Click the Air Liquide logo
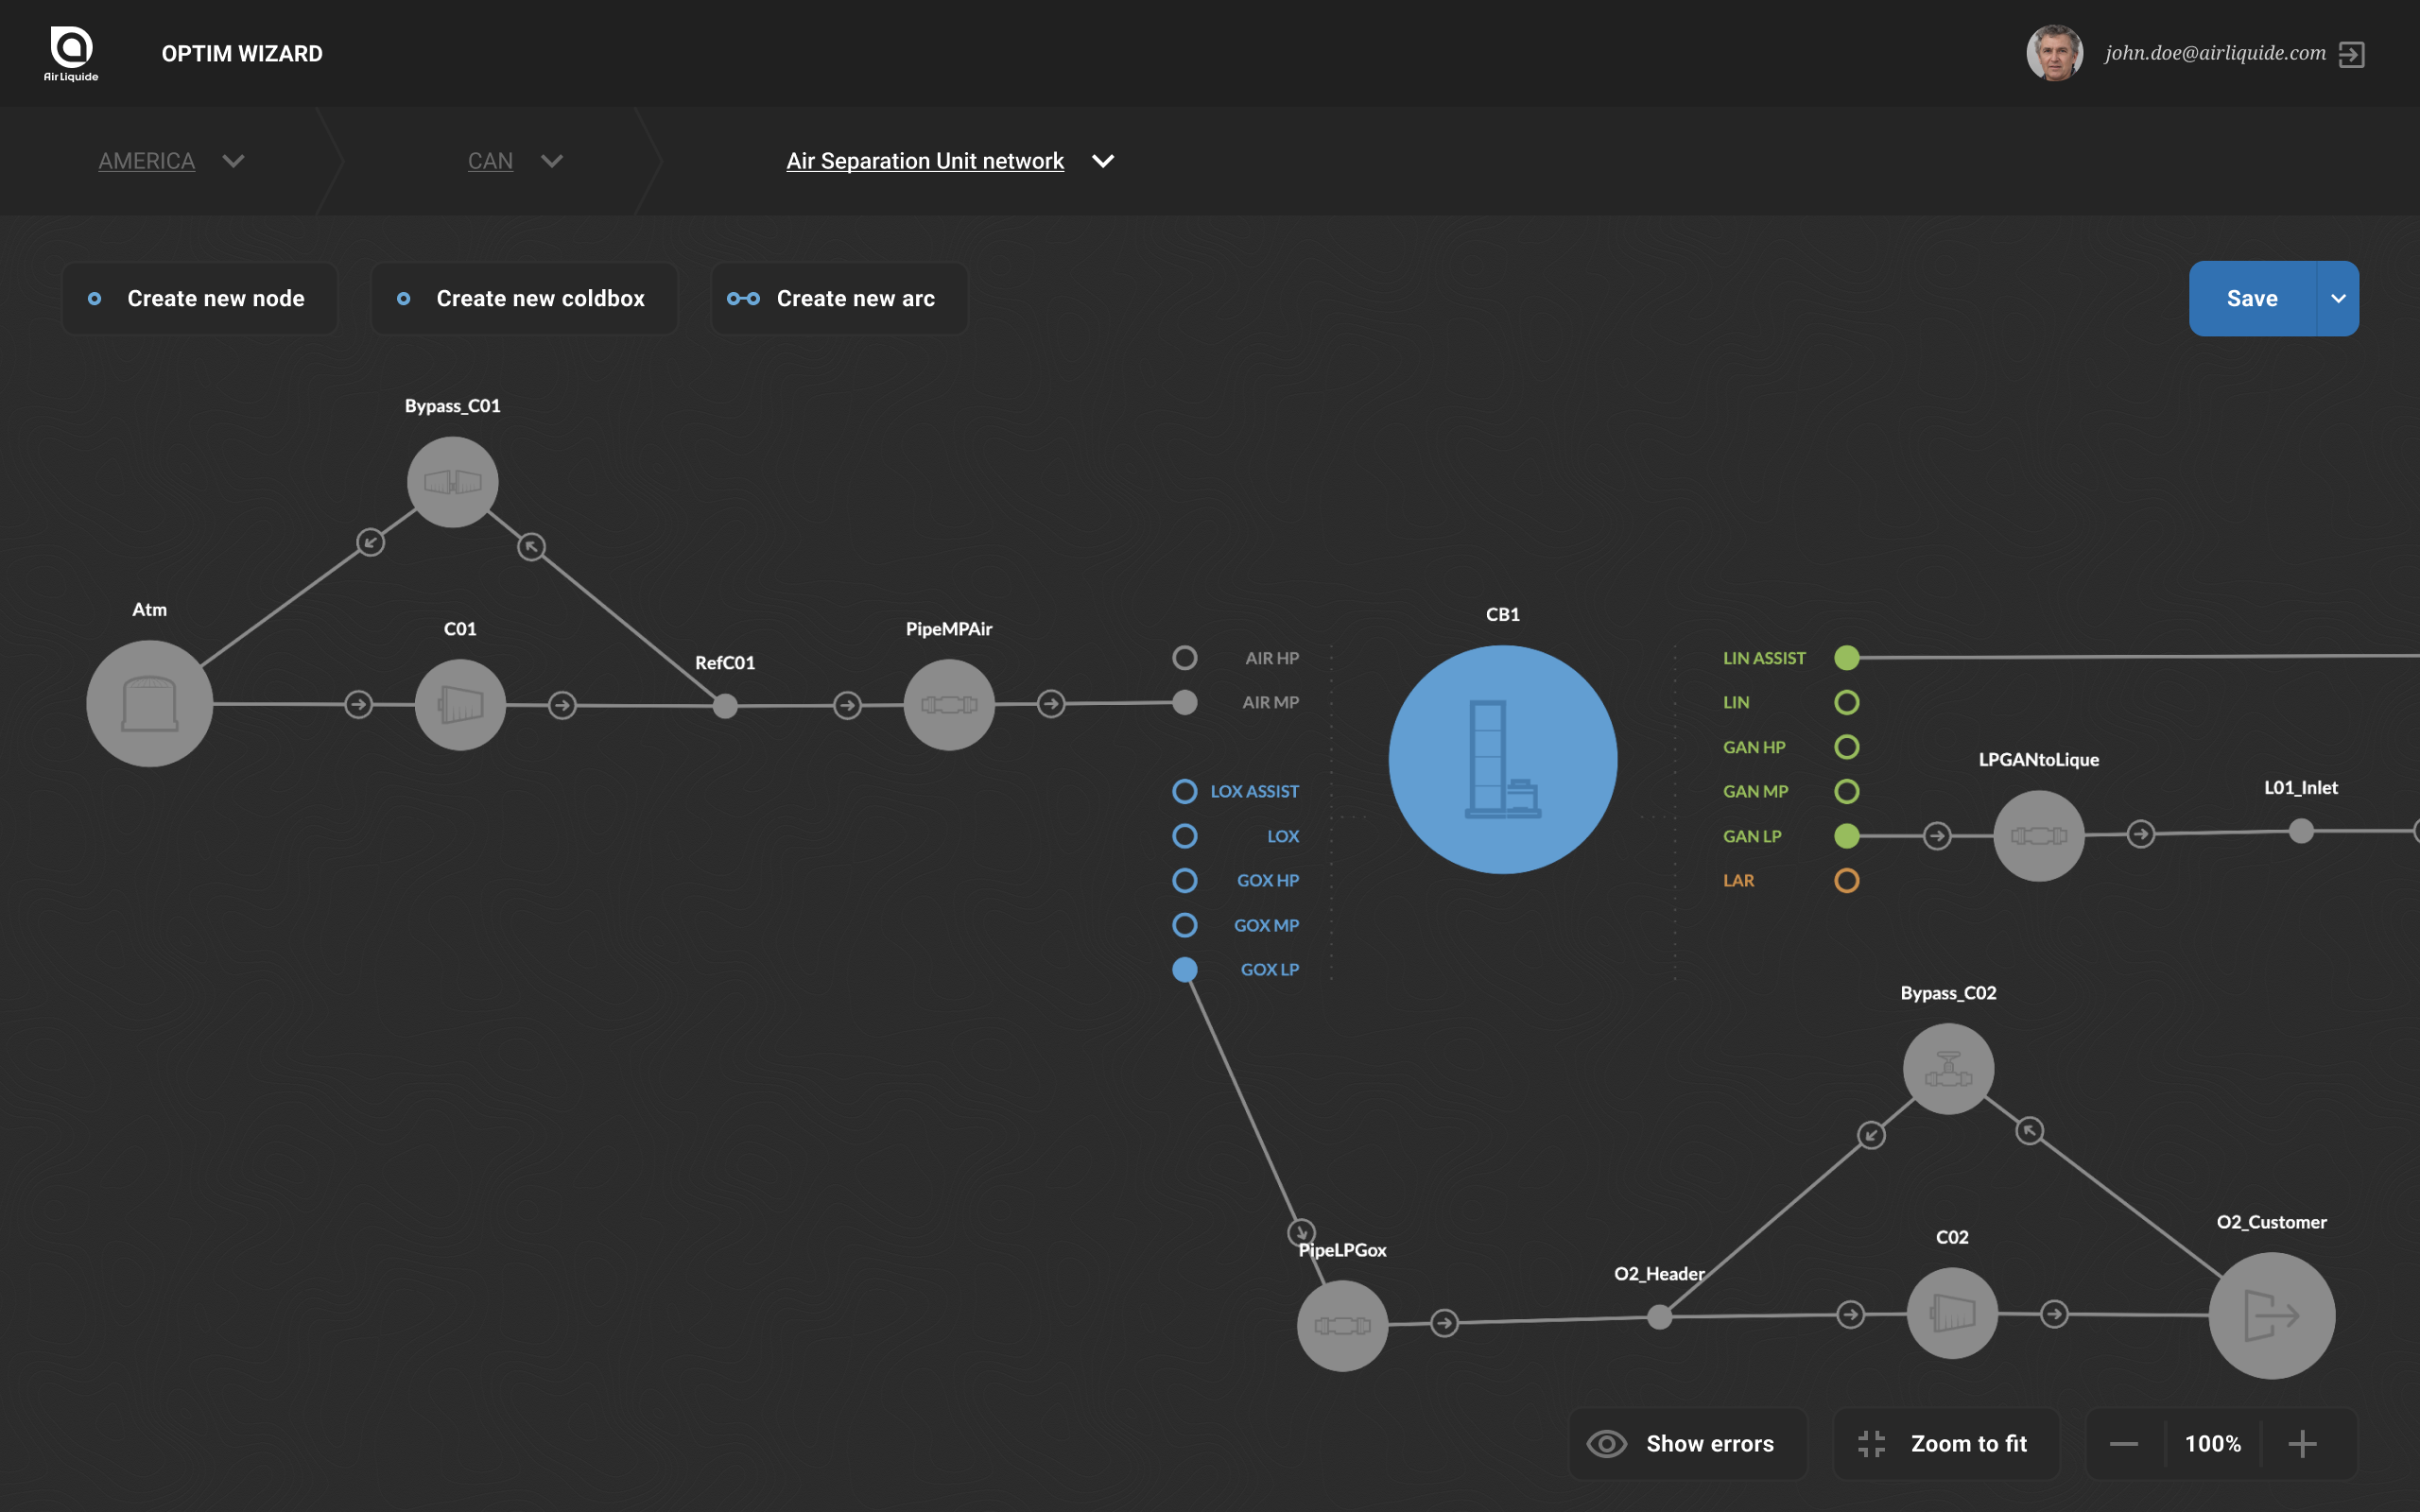 [x=71, y=53]
